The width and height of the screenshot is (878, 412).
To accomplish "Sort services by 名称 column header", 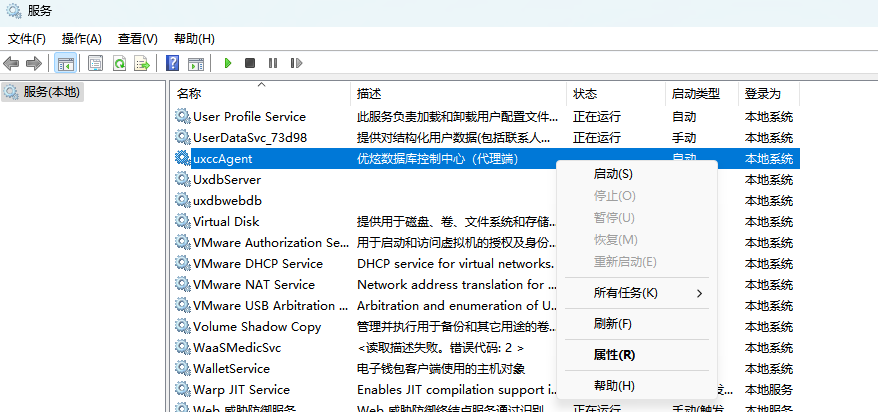I will click(189, 93).
